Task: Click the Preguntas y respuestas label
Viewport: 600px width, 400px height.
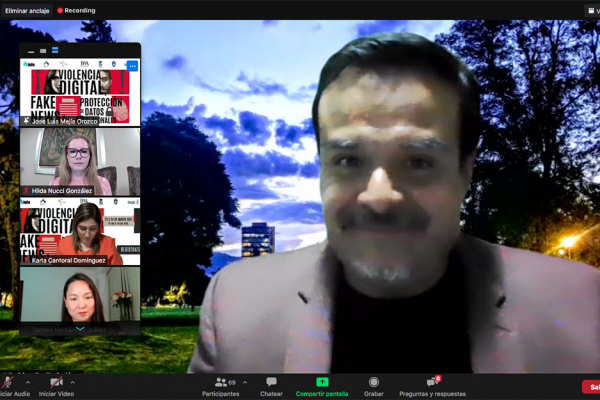Action: [x=433, y=394]
